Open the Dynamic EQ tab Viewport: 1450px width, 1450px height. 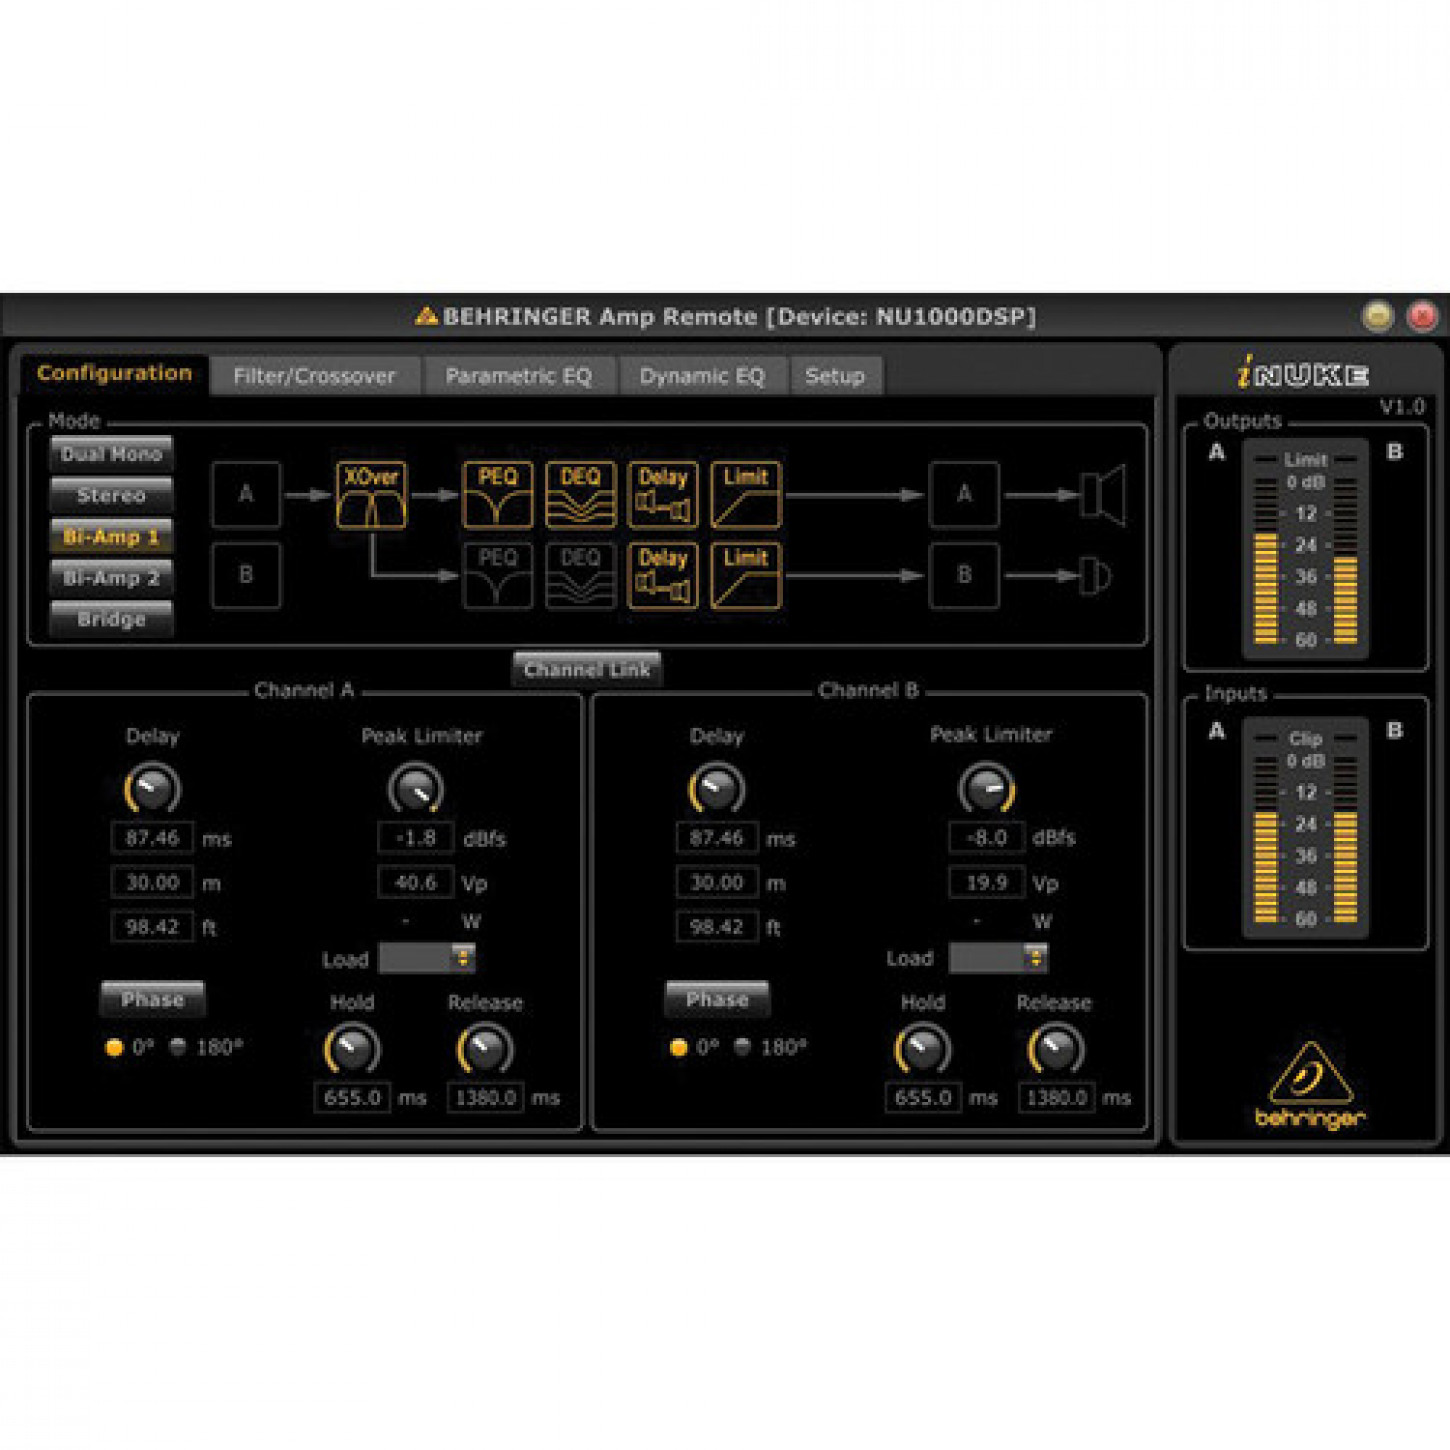pos(701,376)
